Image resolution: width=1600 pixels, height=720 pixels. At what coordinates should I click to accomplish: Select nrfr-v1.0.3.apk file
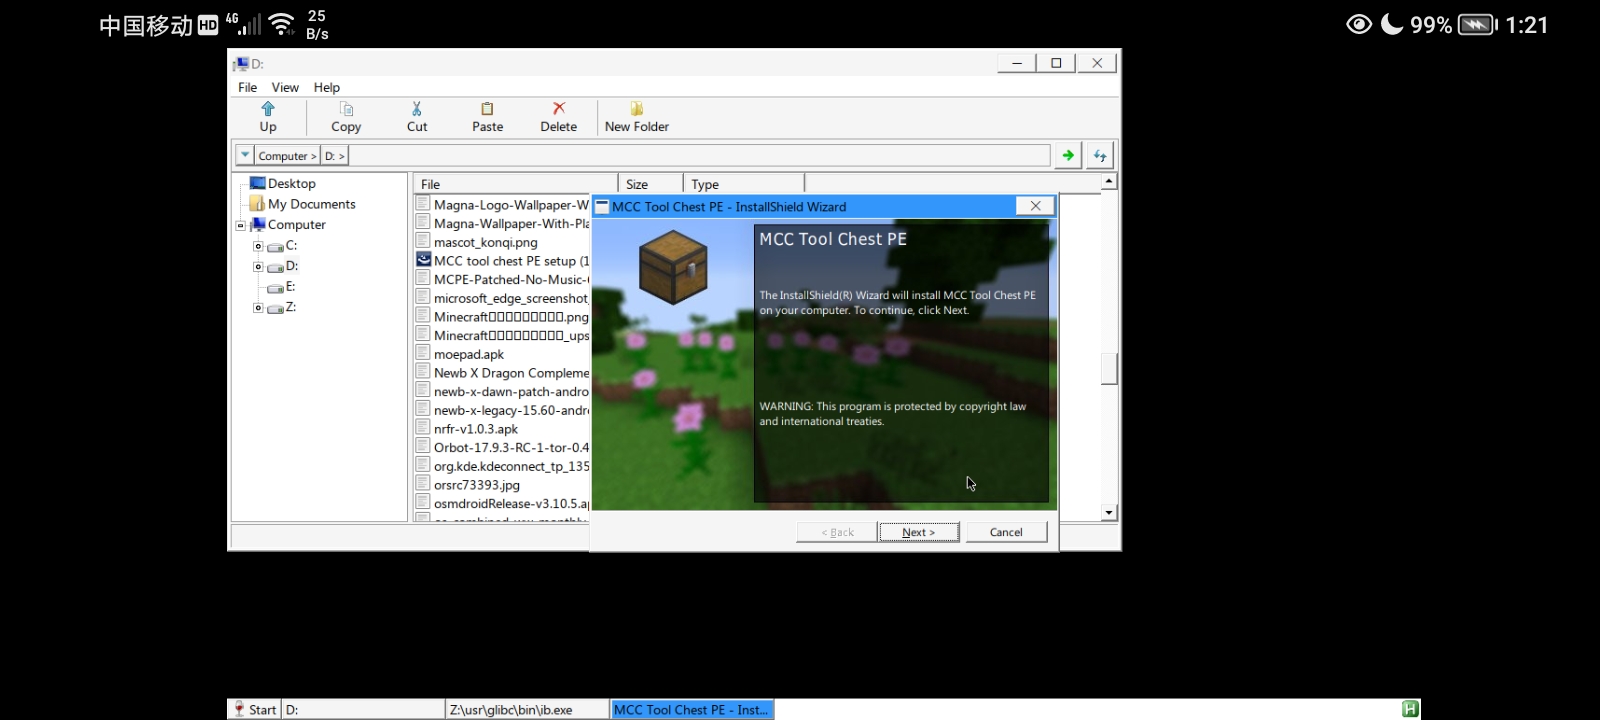(x=468, y=429)
